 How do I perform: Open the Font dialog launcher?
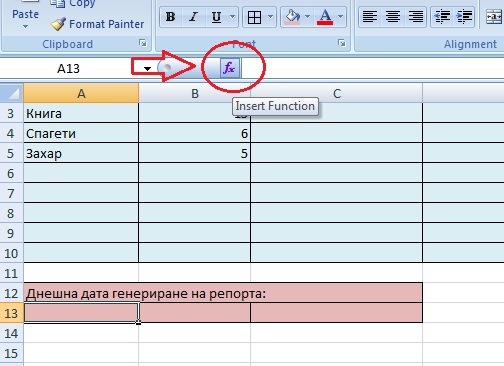pos(341,43)
